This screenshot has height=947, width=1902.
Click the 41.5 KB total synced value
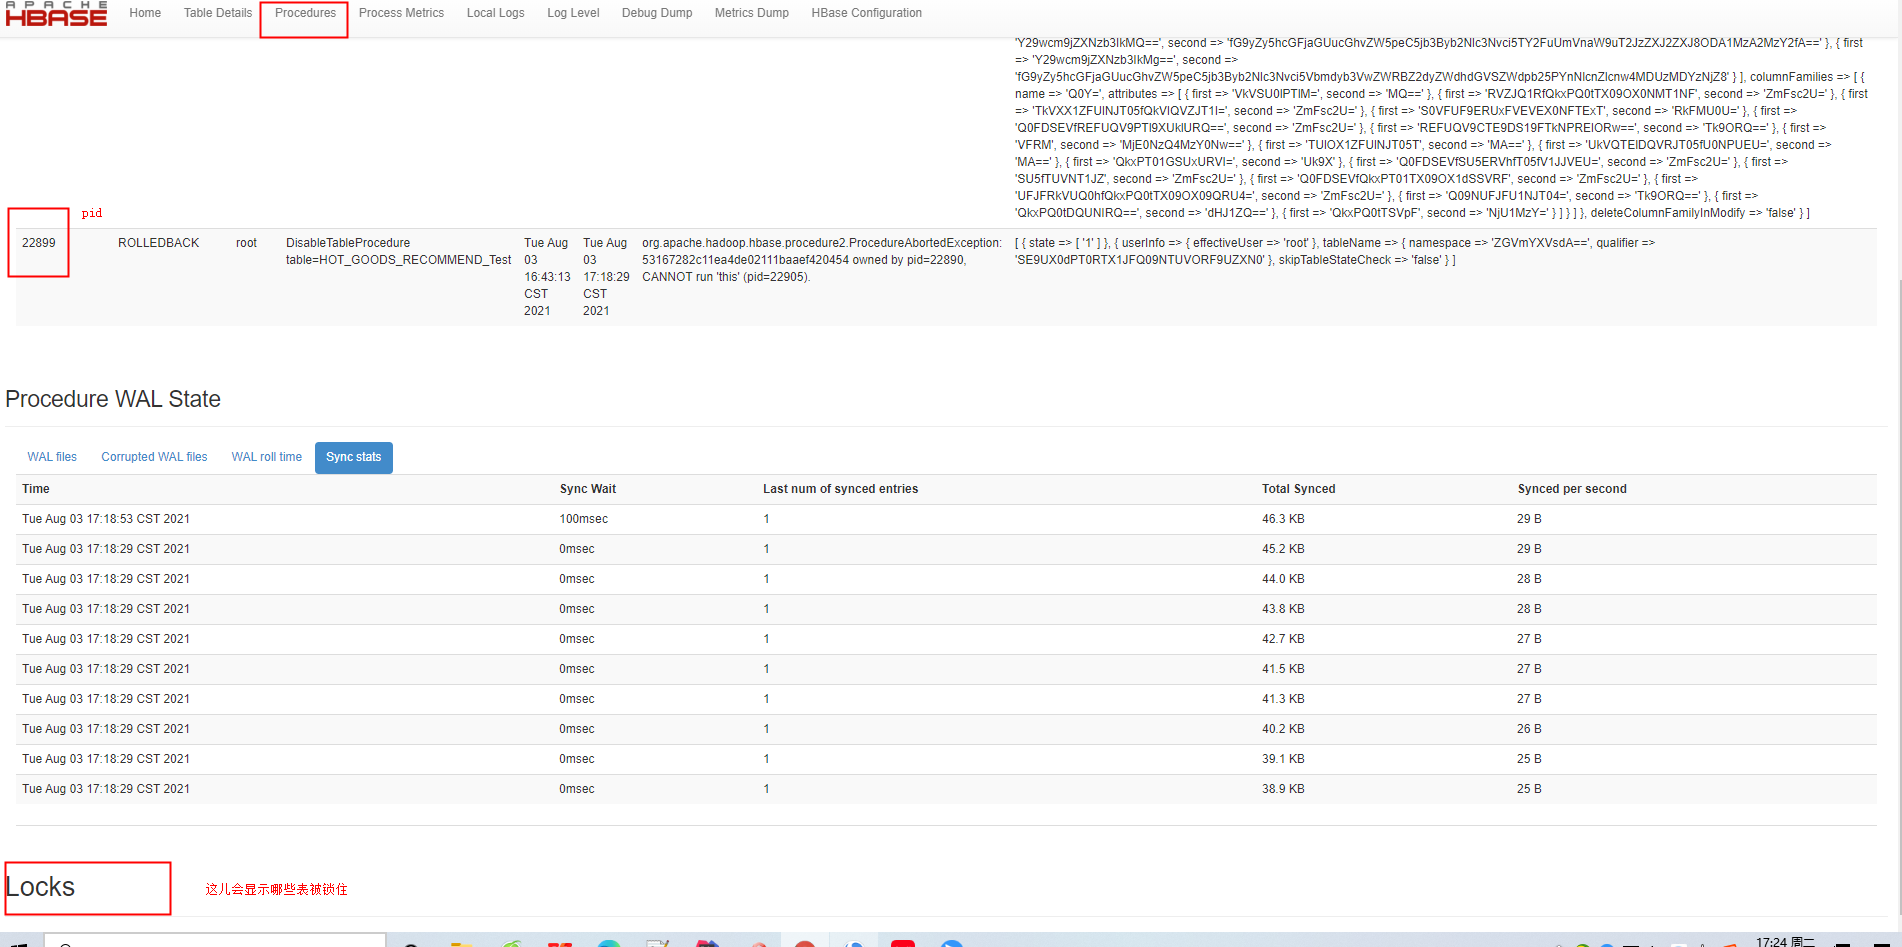point(1283,669)
